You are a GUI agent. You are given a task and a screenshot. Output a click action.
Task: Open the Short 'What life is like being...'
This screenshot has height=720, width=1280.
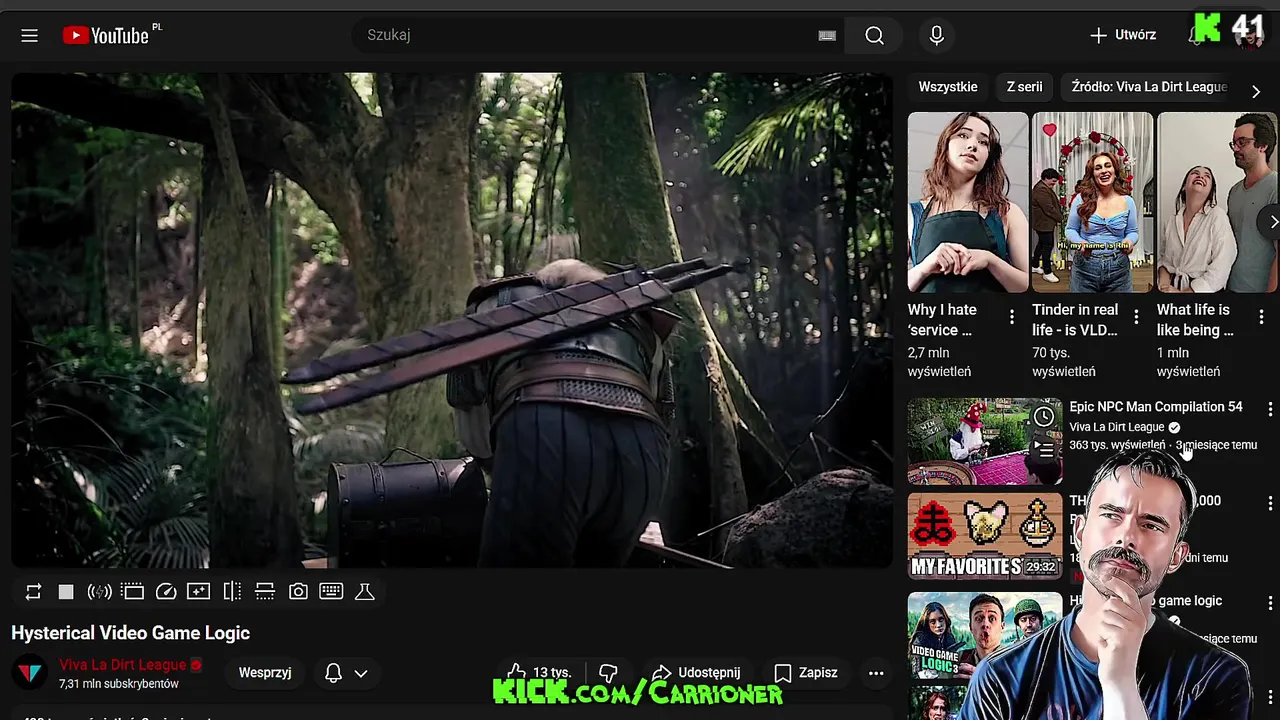tap(1217, 202)
